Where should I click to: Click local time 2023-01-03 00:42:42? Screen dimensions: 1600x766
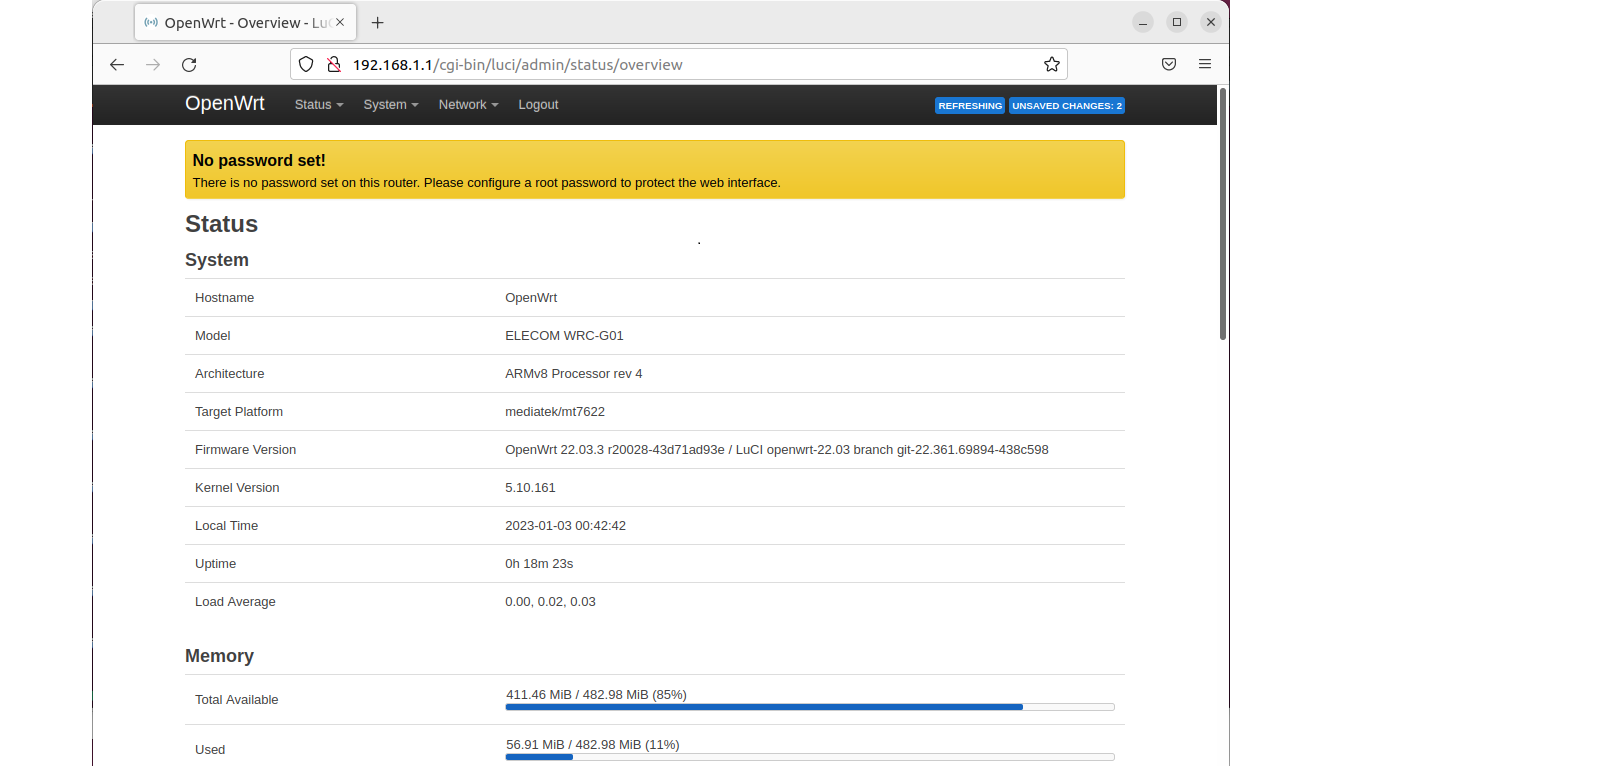pos(565,526)
